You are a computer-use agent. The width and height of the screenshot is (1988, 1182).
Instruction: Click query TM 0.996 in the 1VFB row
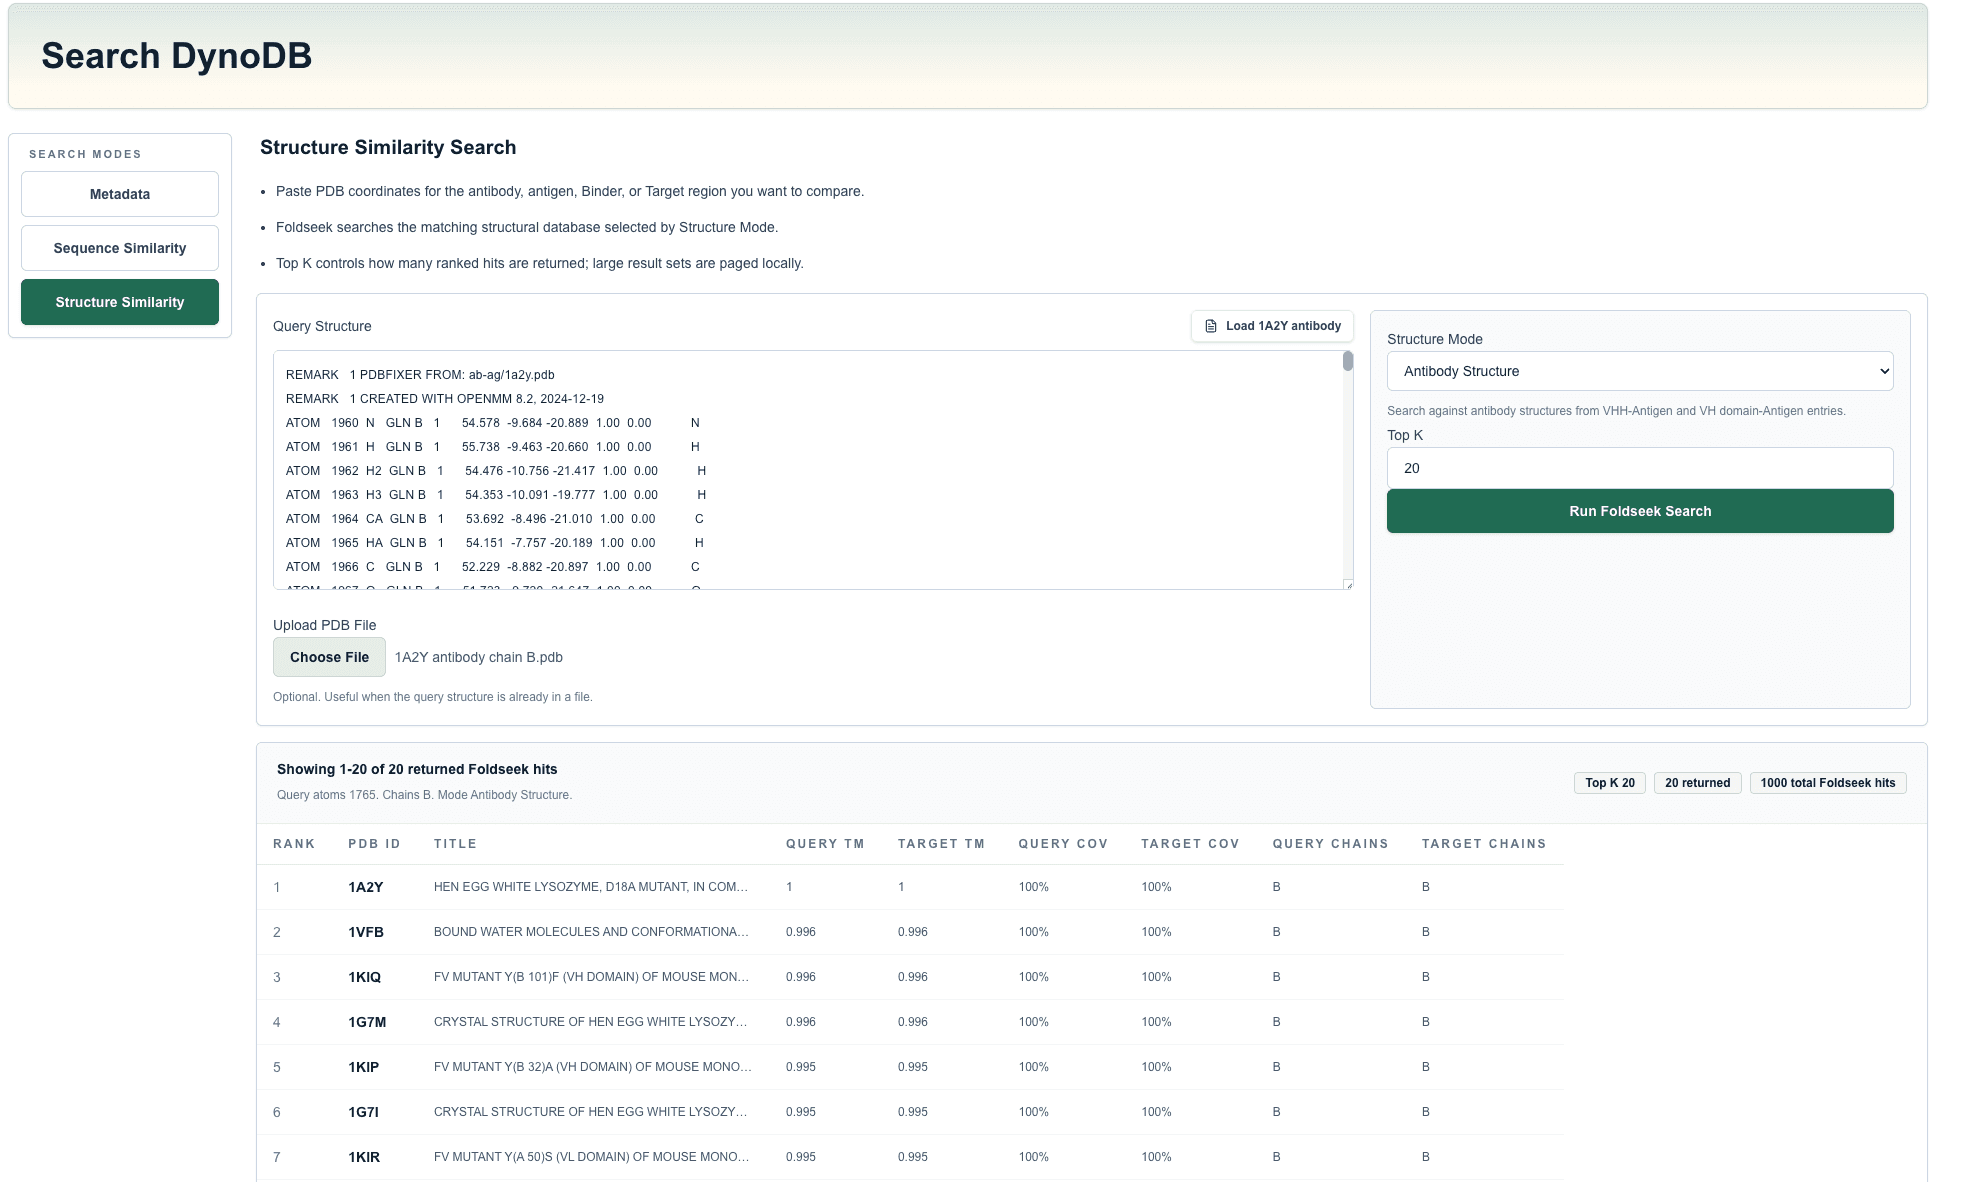(x=801, y=932)
